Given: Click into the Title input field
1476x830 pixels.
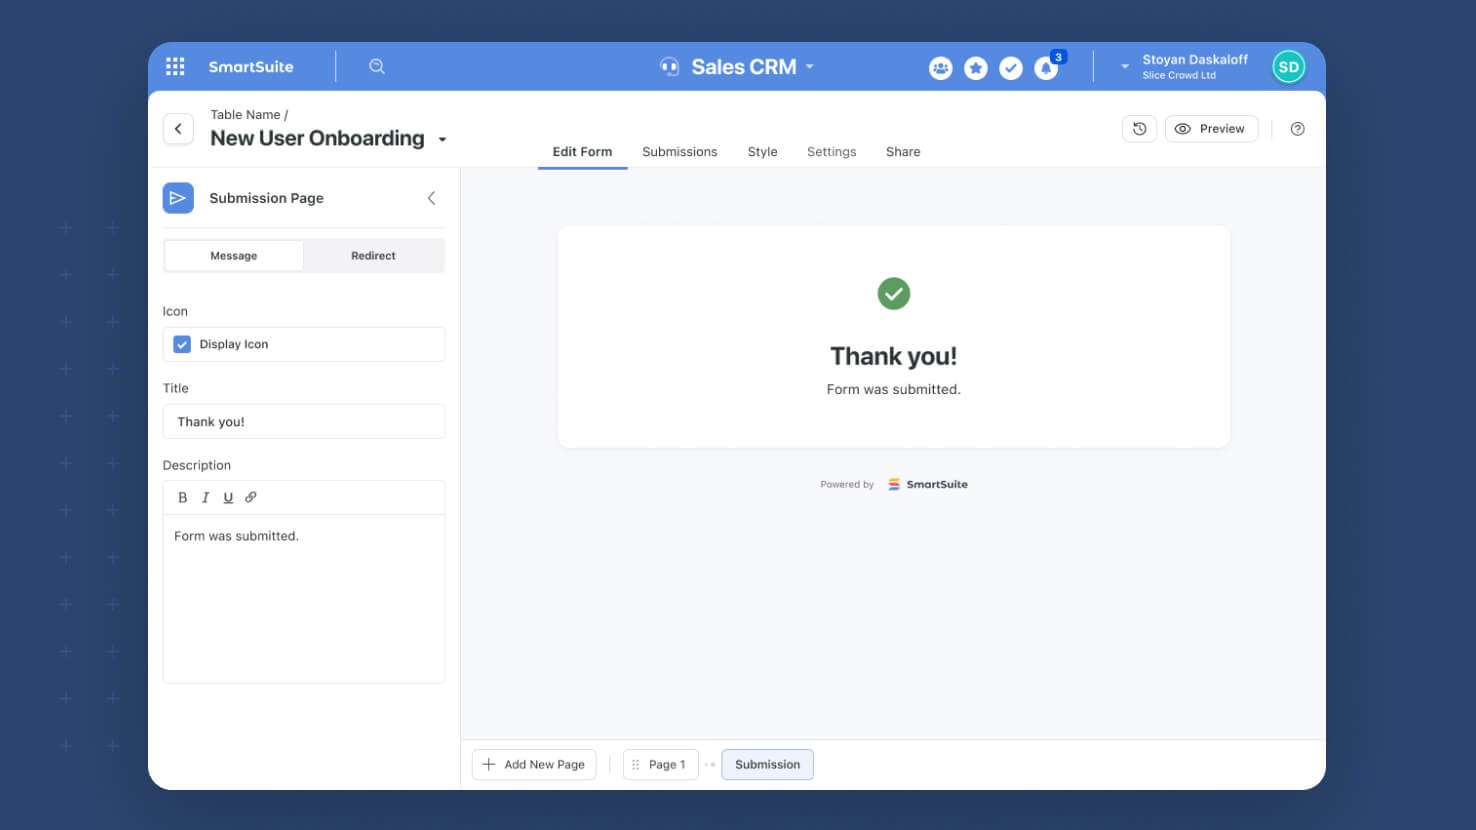Looking at the screenshot, I should pos(304,422).
